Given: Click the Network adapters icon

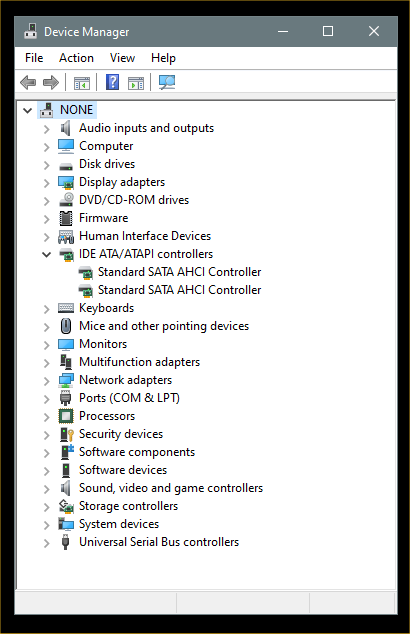Looking at the screenshot, I should [66, 380].
